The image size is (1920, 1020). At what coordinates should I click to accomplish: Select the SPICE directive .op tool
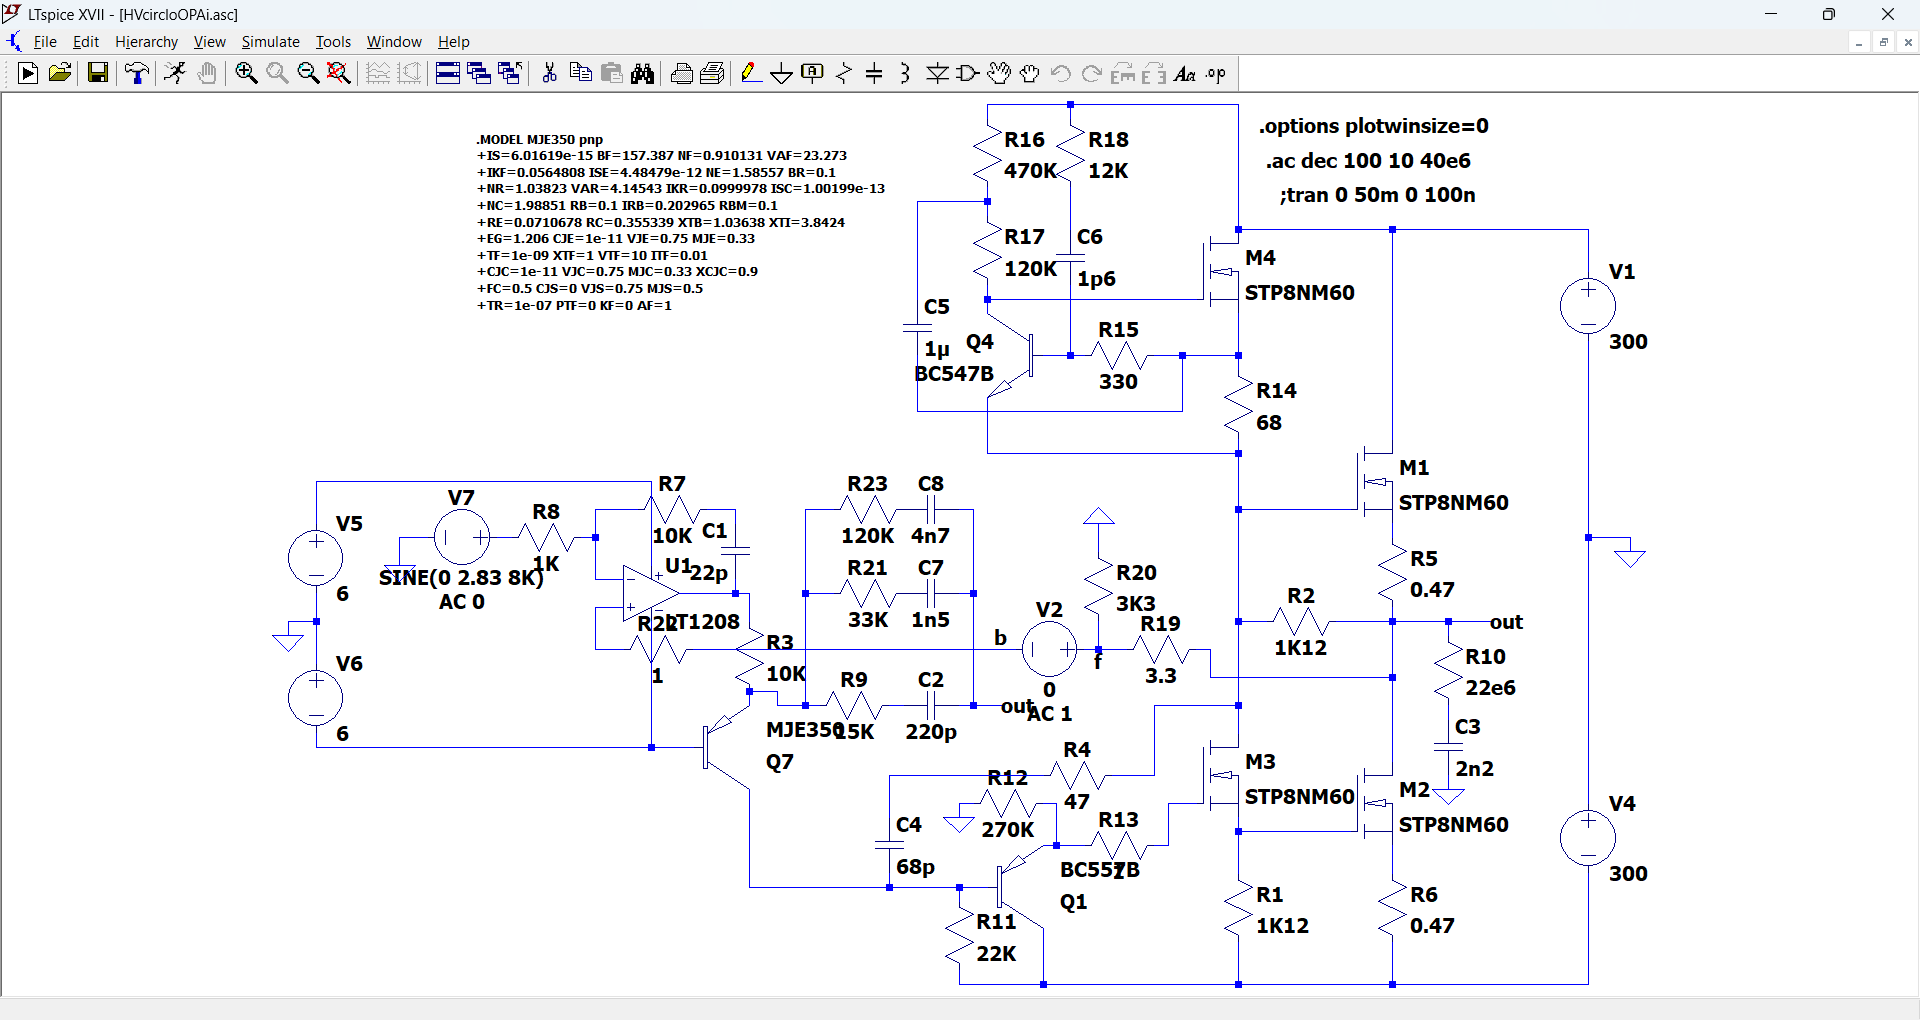tap(1216, 73)
